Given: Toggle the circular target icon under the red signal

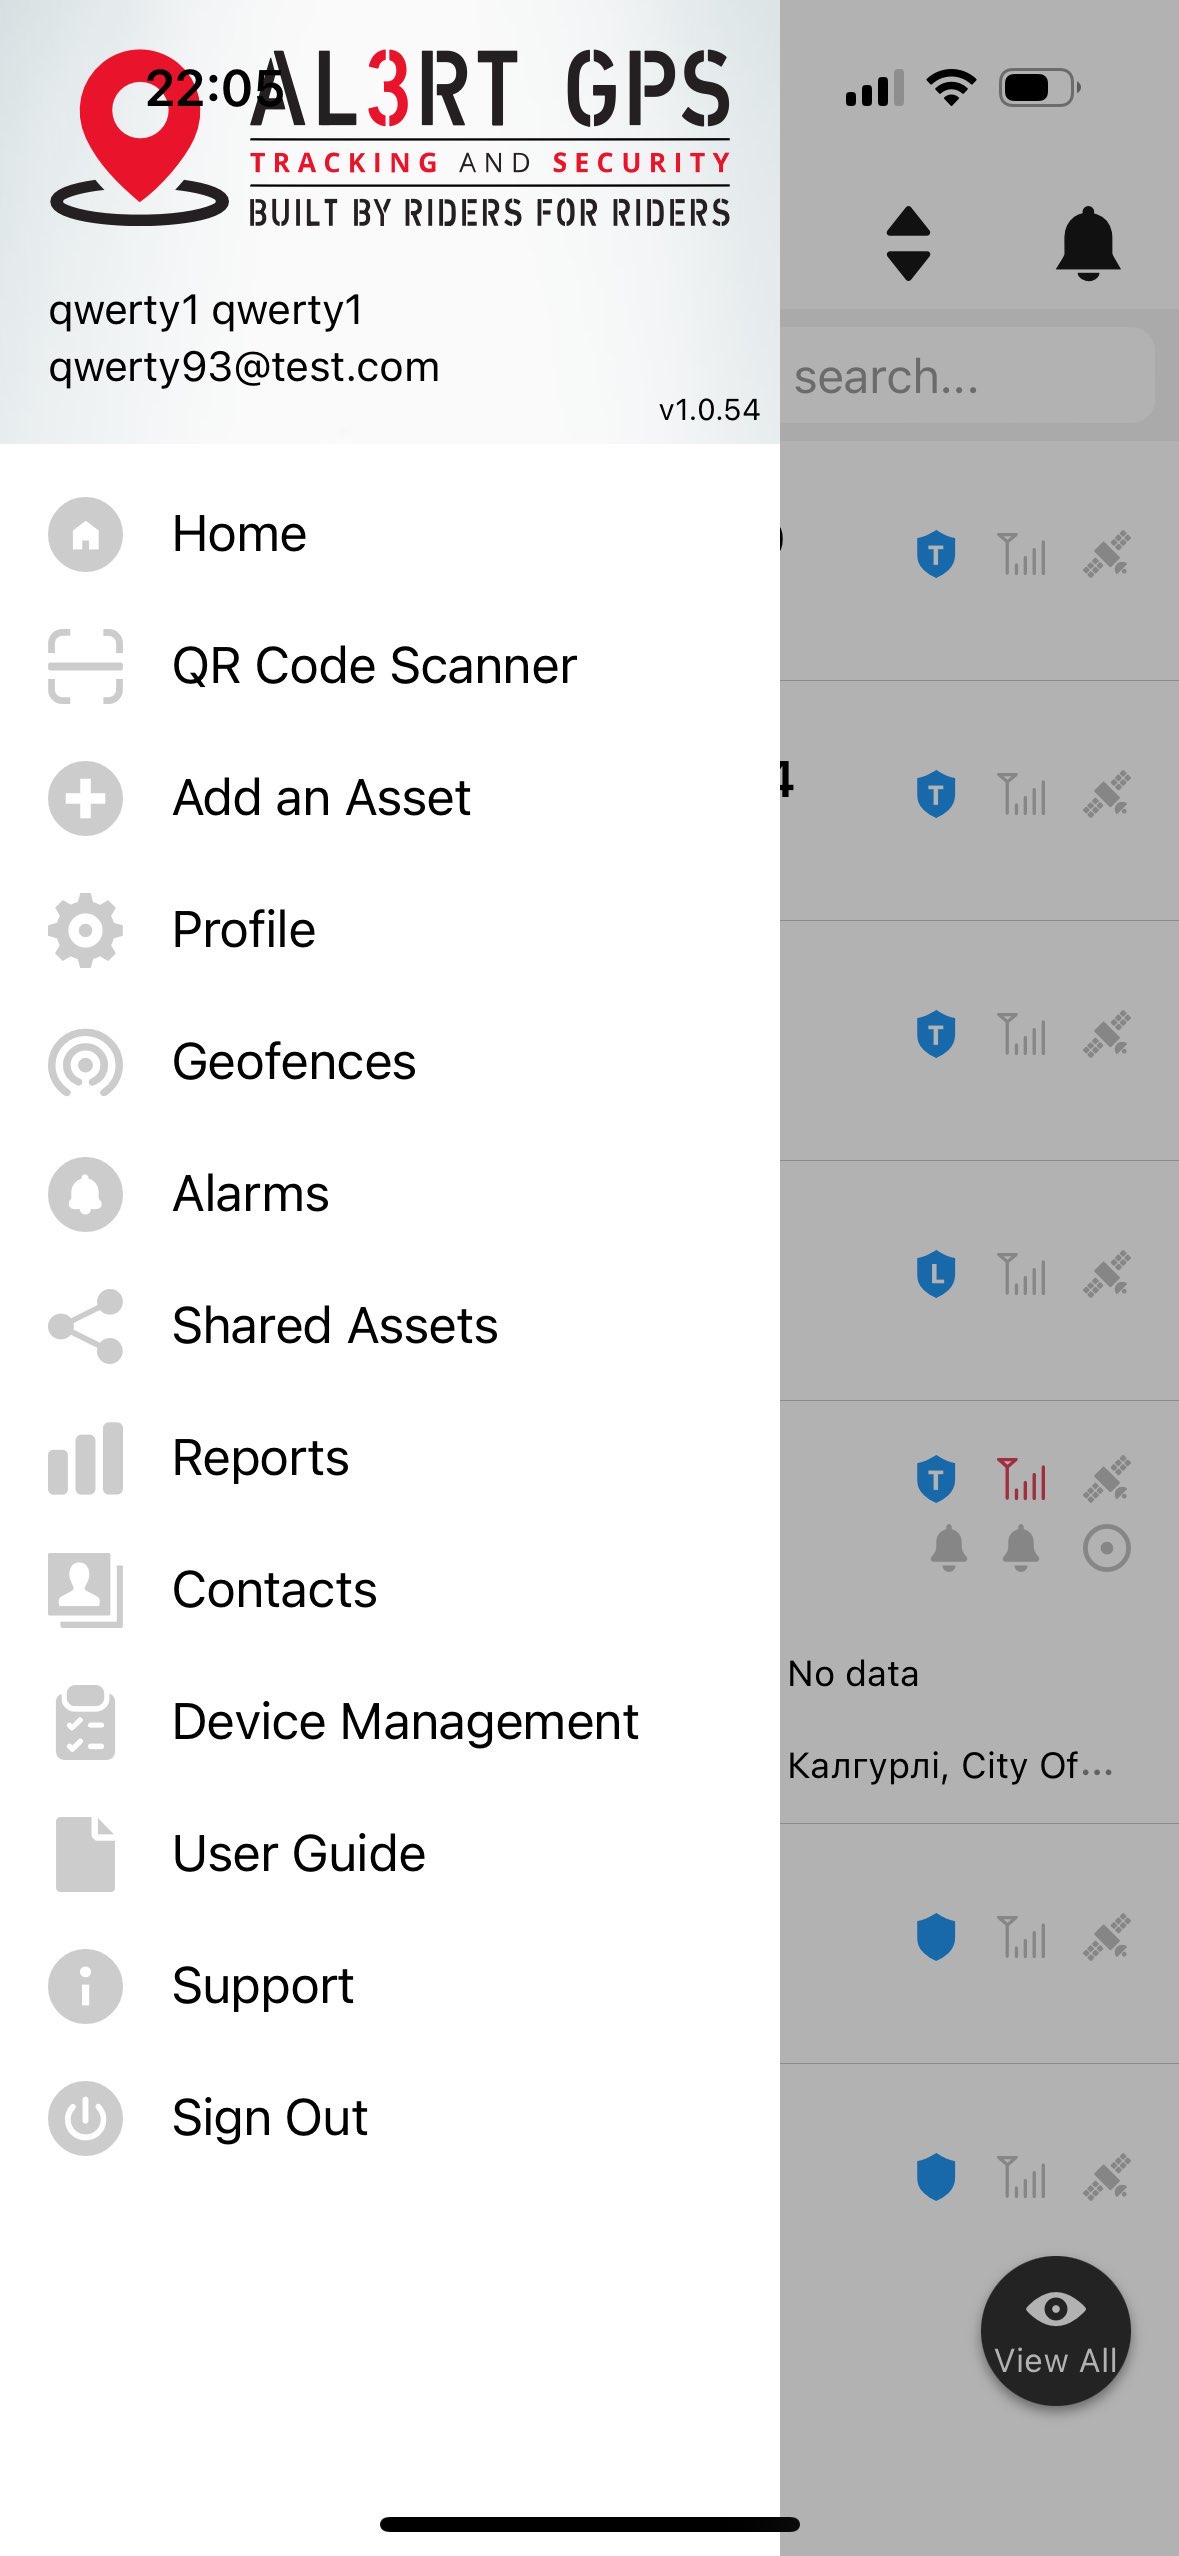Looking at the screenshot, I should tap(1106, 1548).
